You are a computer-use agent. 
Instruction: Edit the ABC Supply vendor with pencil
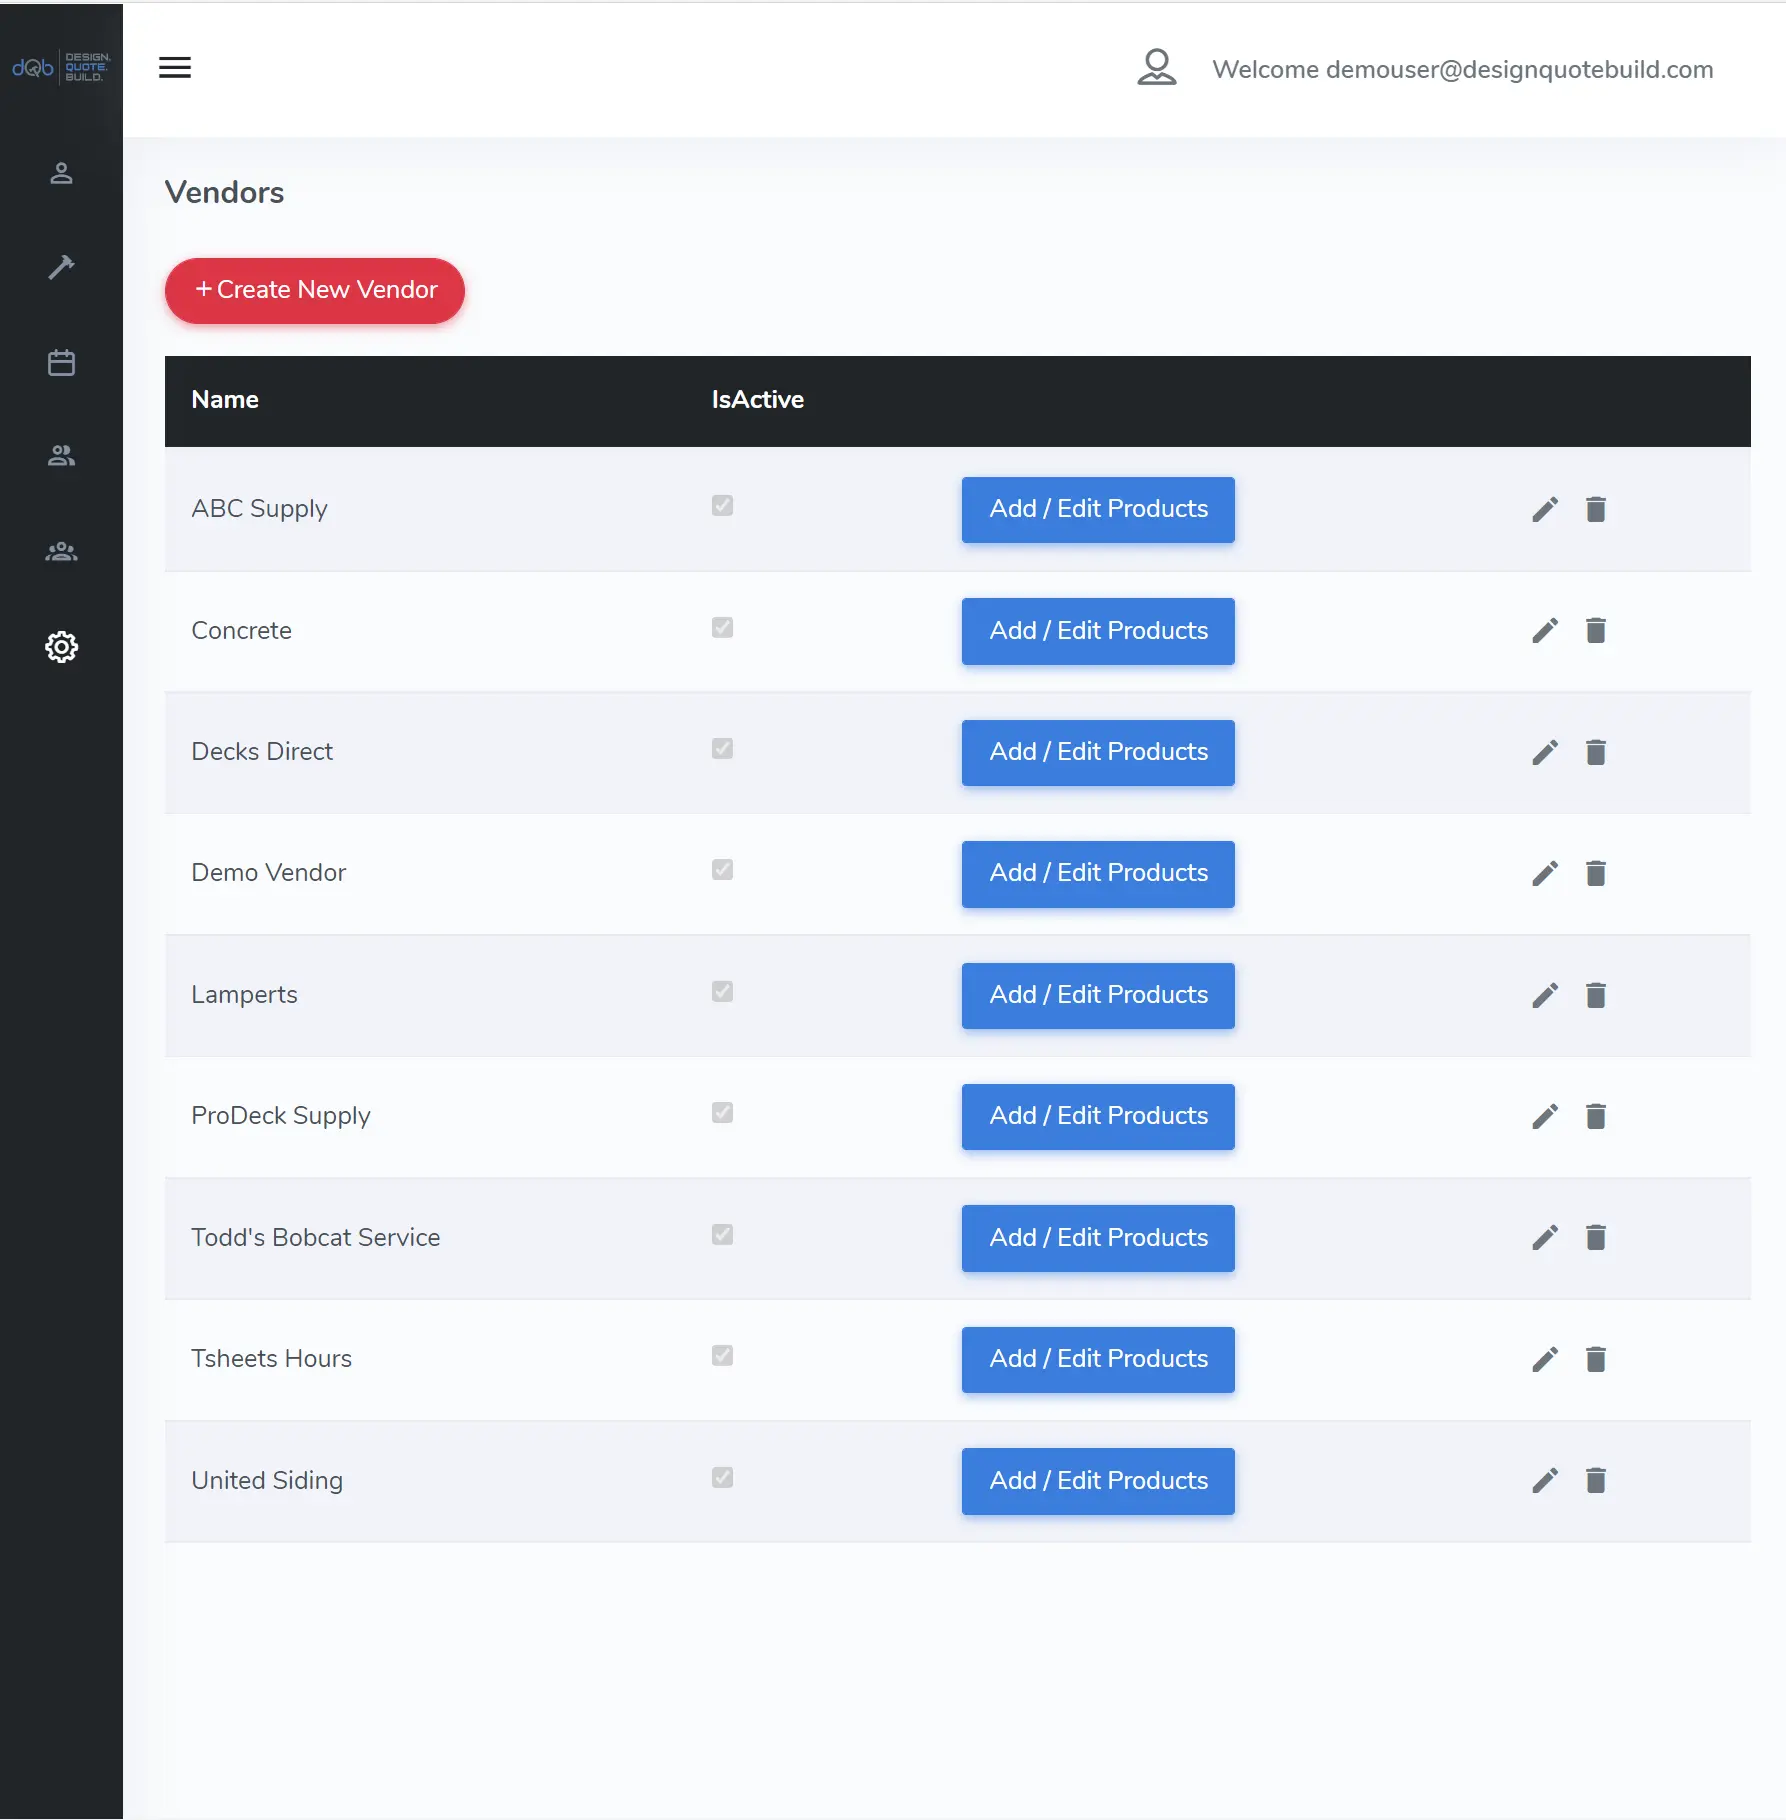tap(1545, 509)
